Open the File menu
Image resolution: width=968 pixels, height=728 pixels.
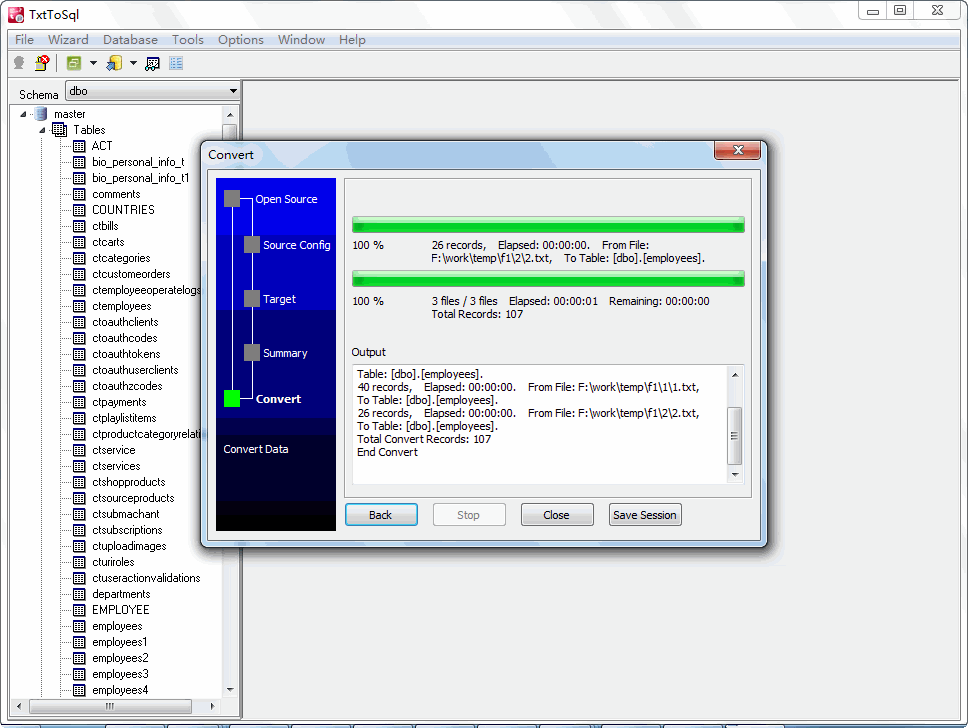[x=25, y=40]
